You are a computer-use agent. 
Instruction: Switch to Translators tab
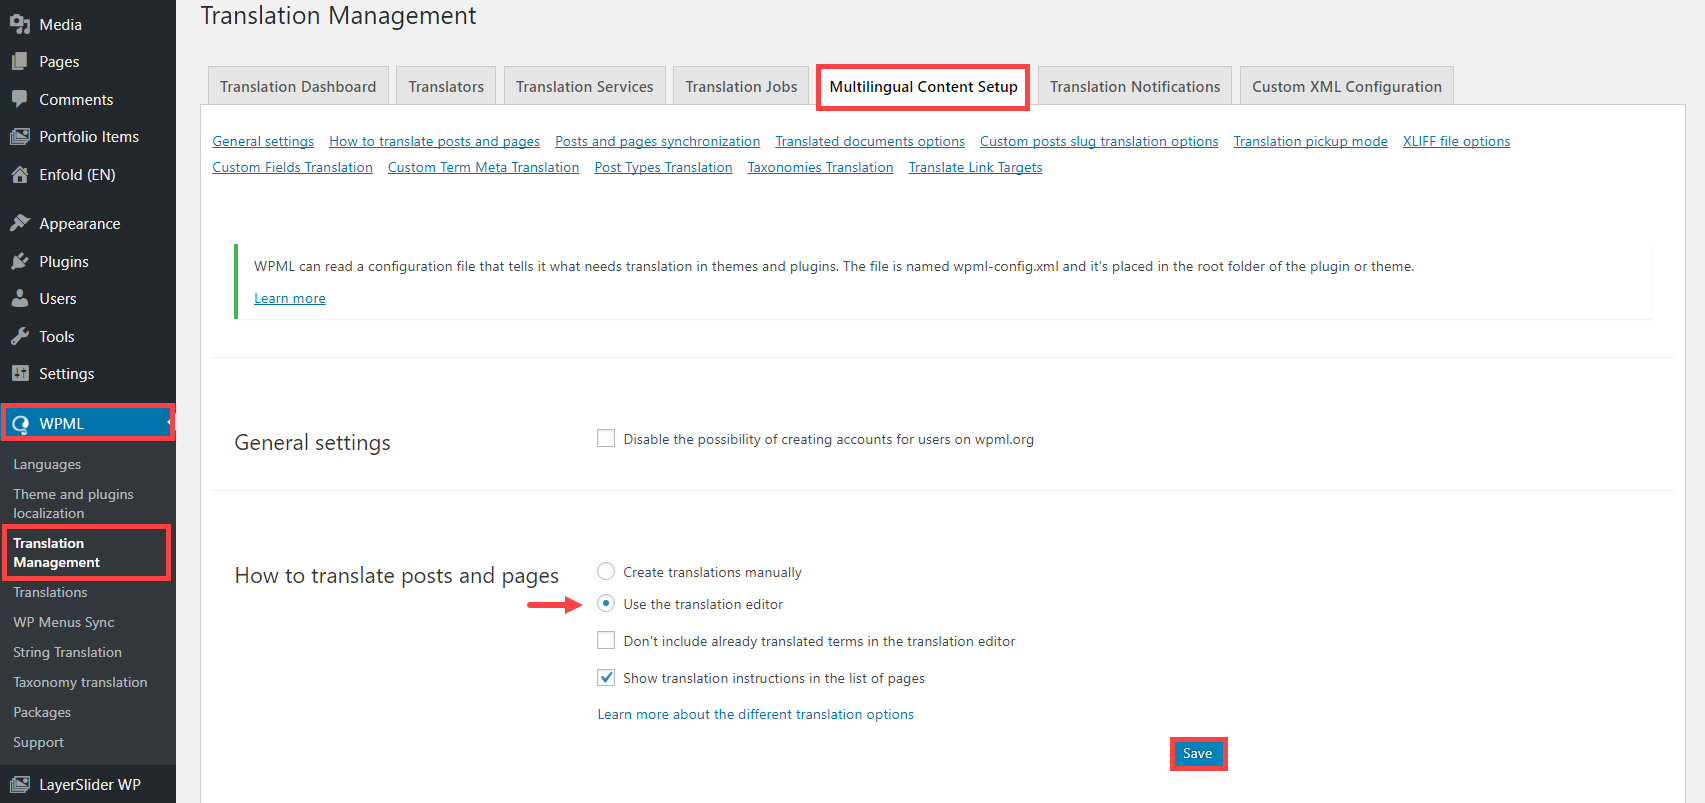tap(446, 86)
